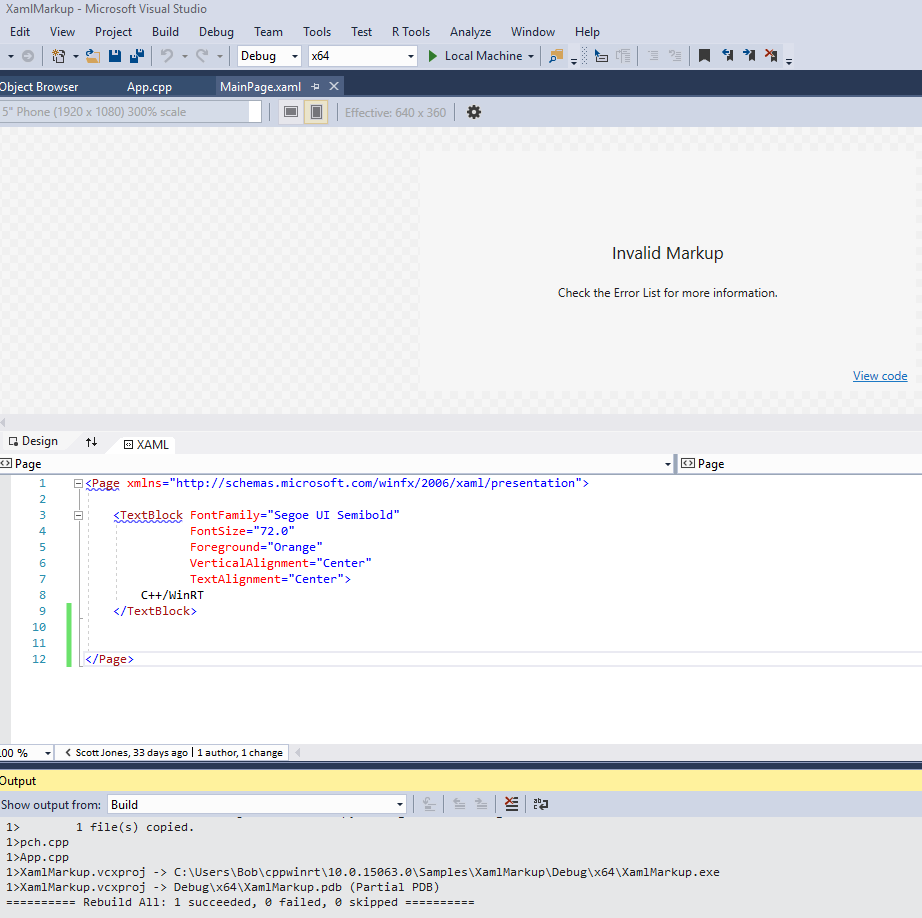Clear all output with the Clear All icon
Viewport: 922px width, 918px height.
[x=511, y=804]
